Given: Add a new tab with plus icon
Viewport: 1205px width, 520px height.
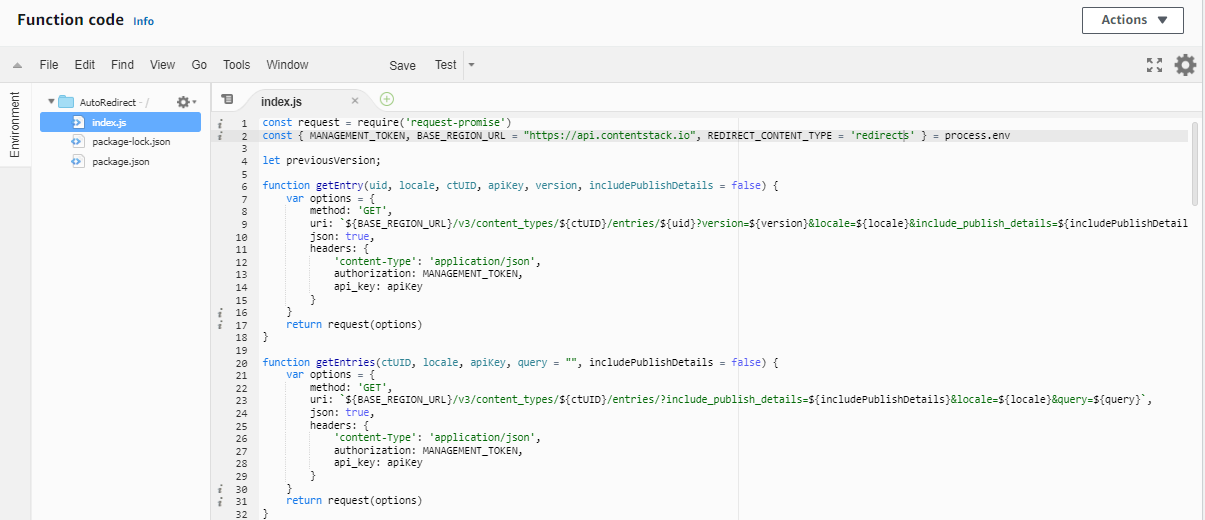Looking at the screenshot, I should coord(387,99).
